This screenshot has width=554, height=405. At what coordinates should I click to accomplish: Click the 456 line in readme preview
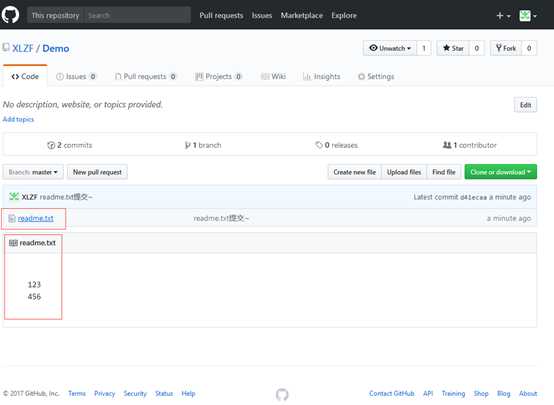point(34,297)
